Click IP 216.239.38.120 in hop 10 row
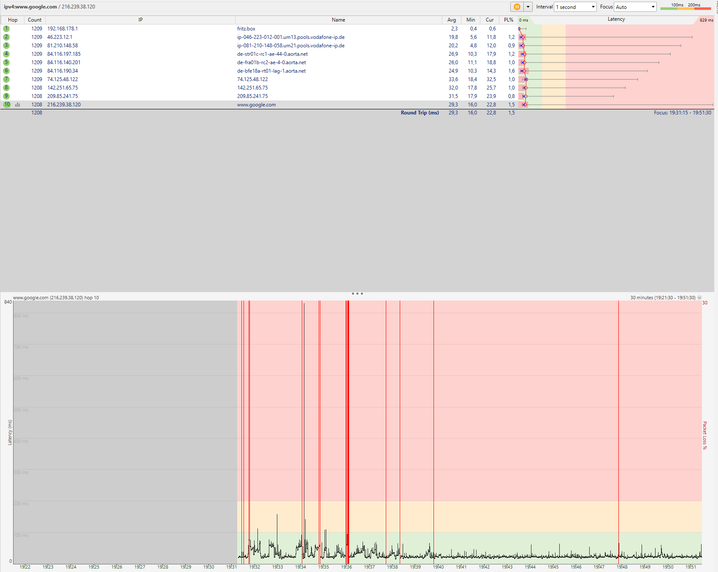 64,104
